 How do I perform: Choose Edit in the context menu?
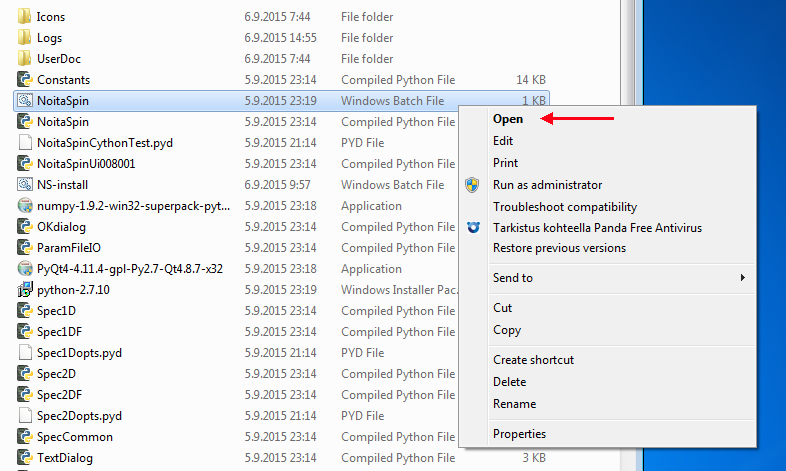click(x=503, y=141)
